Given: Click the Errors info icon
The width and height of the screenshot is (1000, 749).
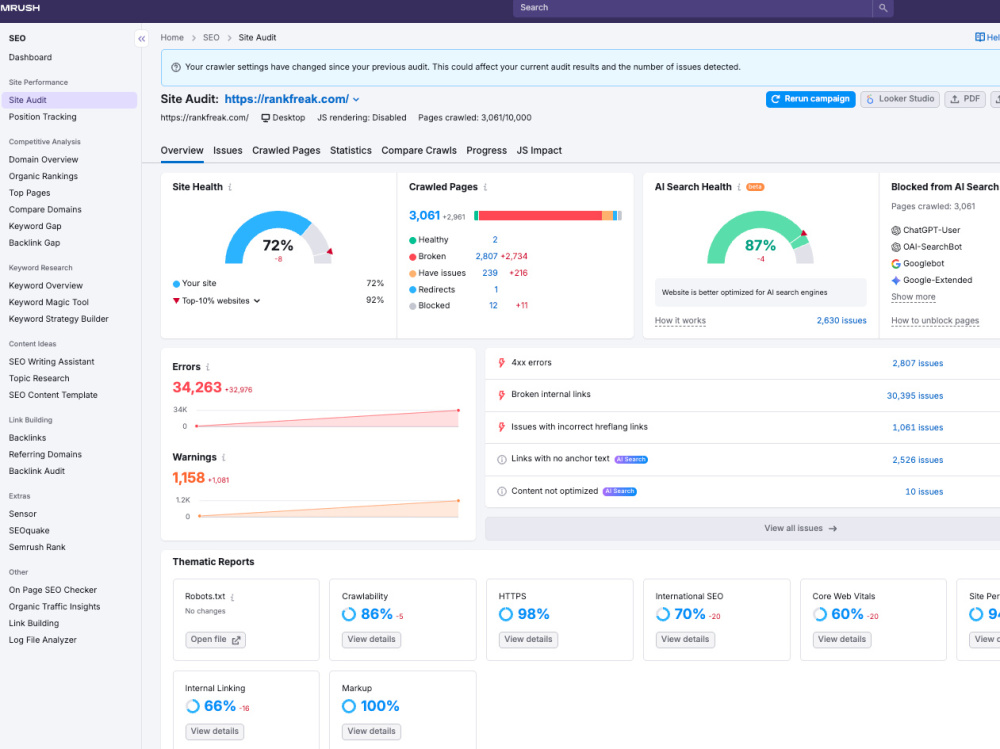Looking at the screenshot, I should coord(207,367).
